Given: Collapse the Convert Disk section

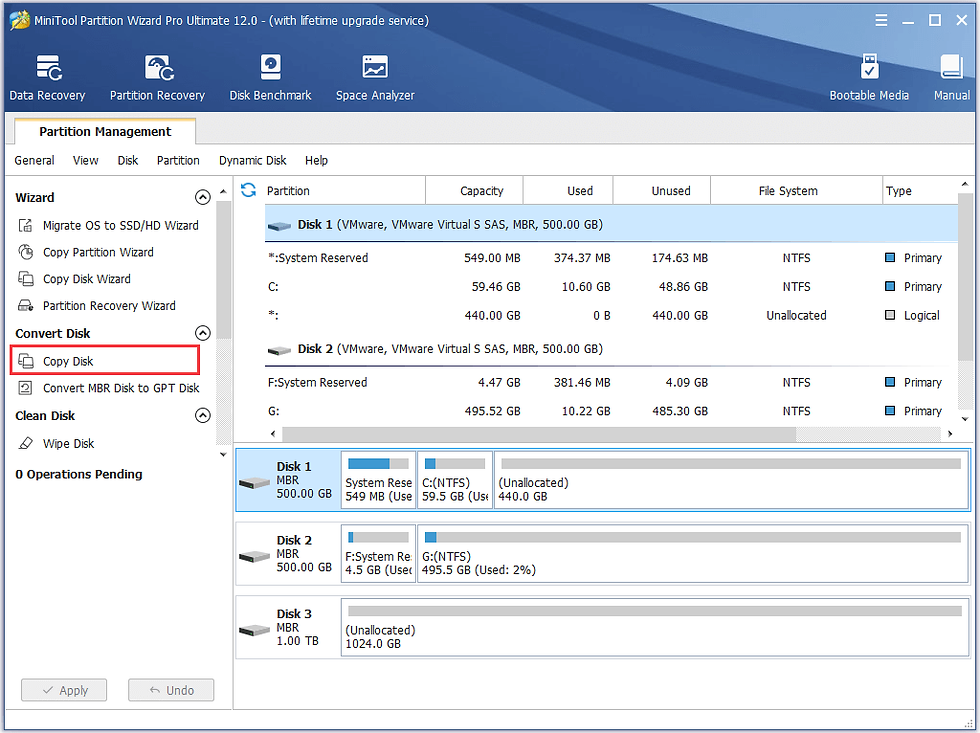Looking at the screenshot, I should point(202,333).
